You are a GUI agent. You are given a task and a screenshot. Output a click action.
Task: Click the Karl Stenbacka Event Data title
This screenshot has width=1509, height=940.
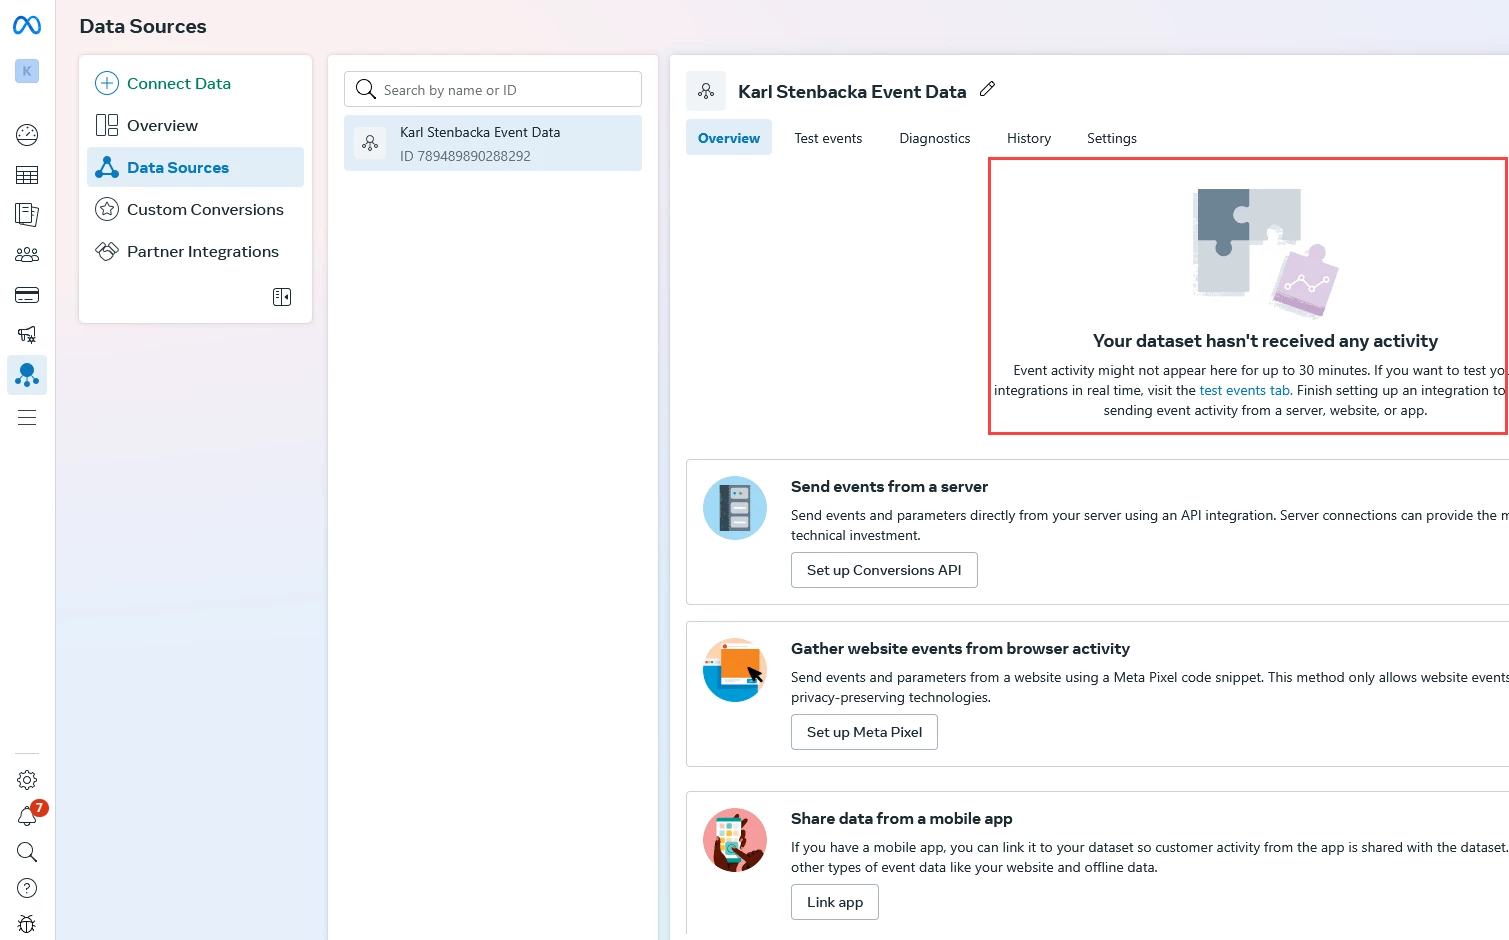click(x=852, y=91)
